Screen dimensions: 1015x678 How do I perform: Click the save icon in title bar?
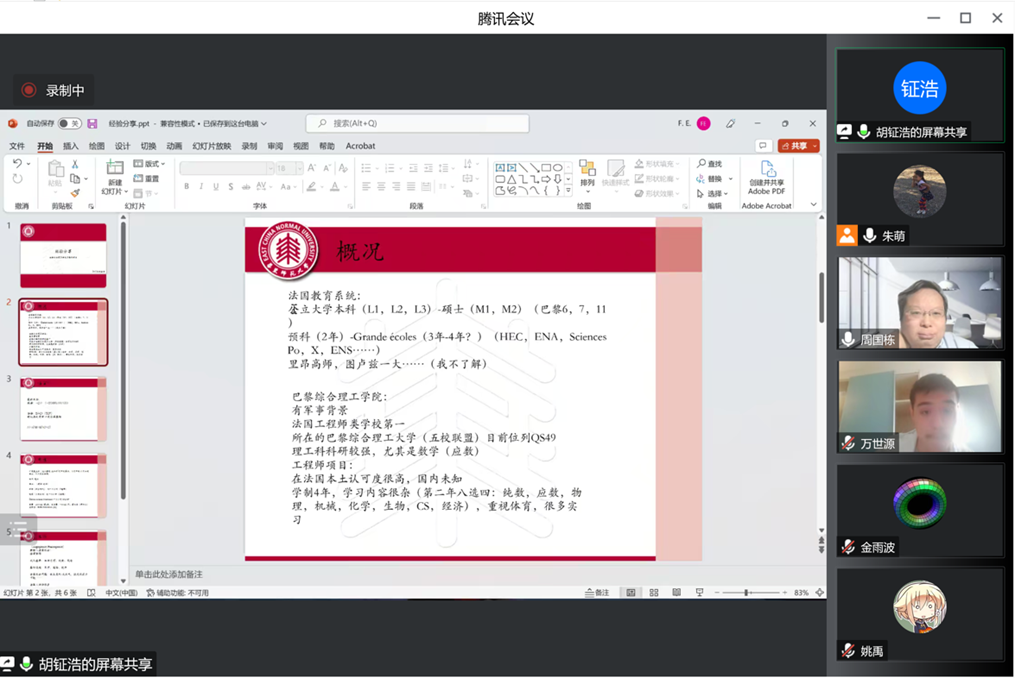pyautogui.click(x=92, y=124)
